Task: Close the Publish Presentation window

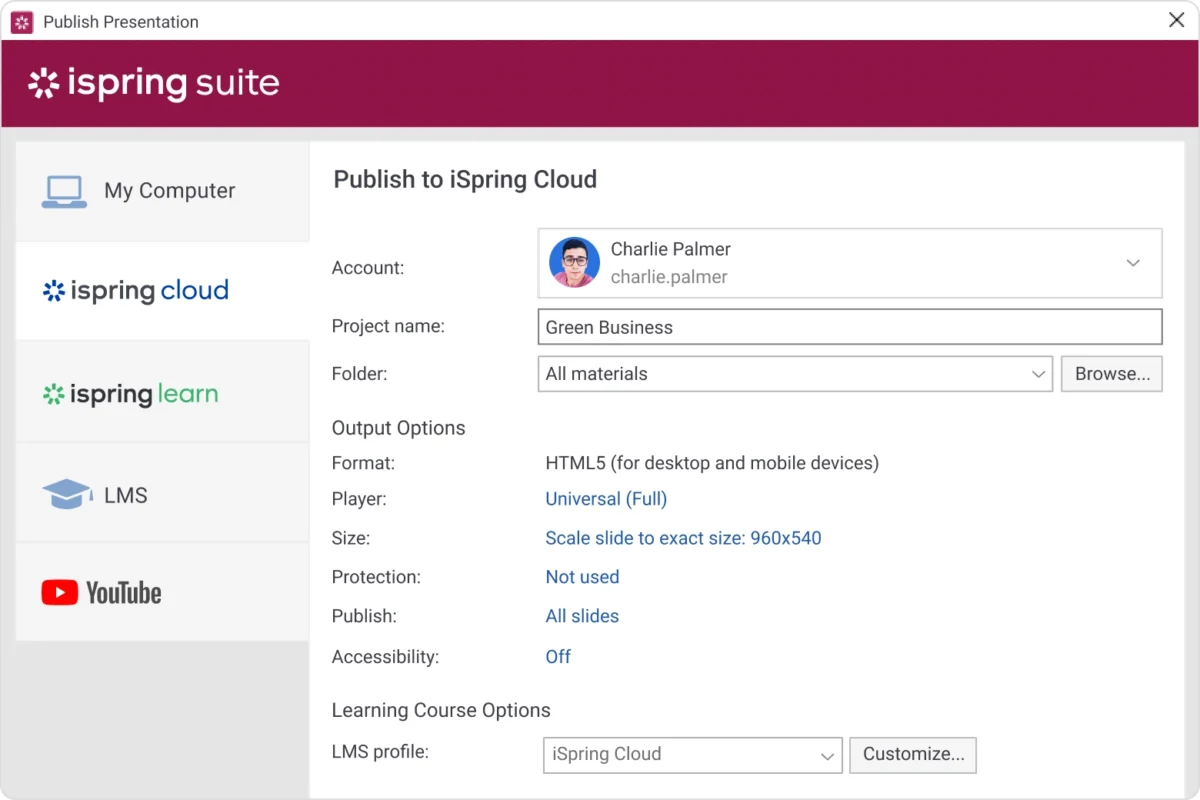Action: [1177, 21]
